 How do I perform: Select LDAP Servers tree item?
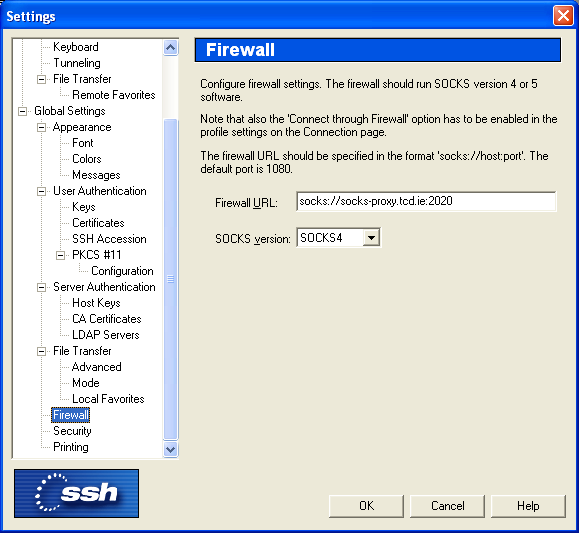click(106, 335)
